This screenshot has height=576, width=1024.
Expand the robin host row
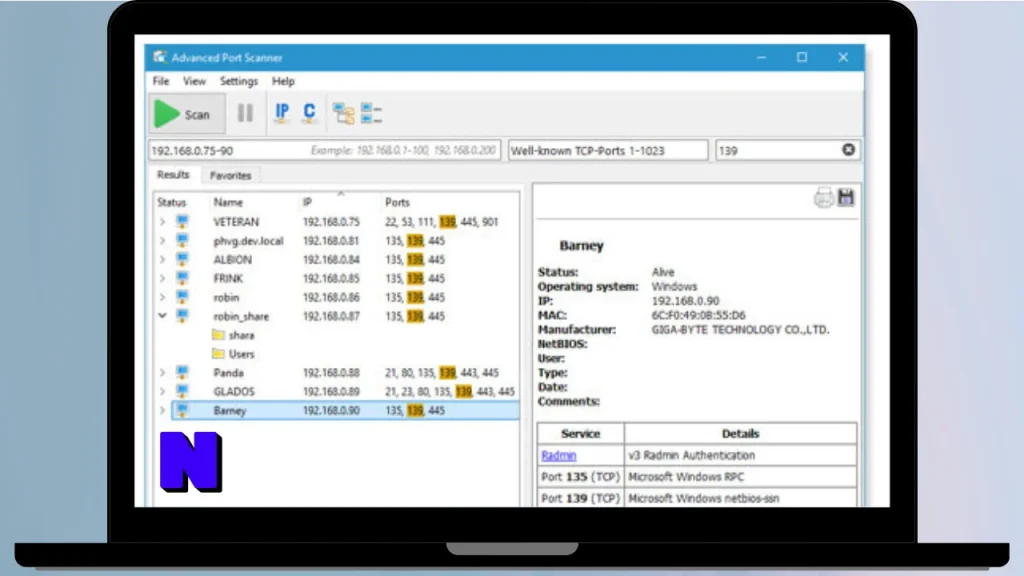click(162, 298)
